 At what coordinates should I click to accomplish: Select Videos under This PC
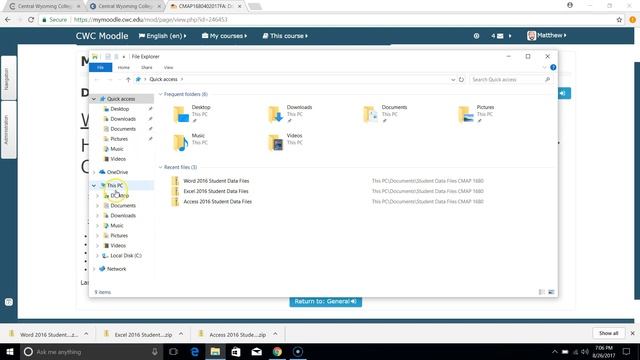pos(118,246)
